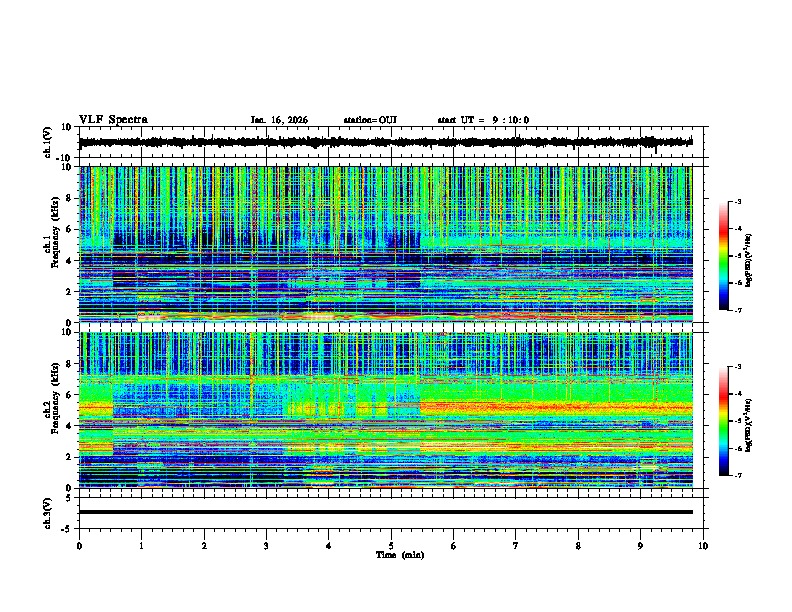Click the "-3" tick on the upper colorbar

click(737, 201)
